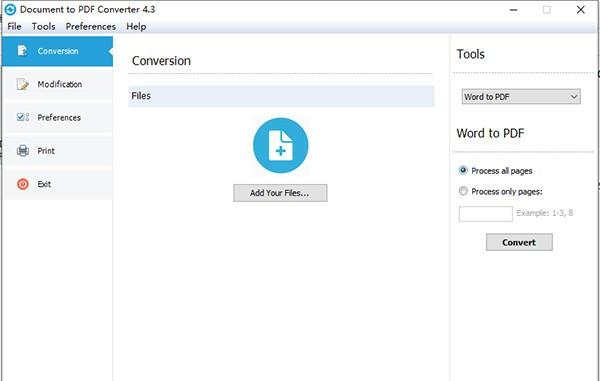
Task: Switch to the Modification sidebar tab
Action: click(57, 85)
